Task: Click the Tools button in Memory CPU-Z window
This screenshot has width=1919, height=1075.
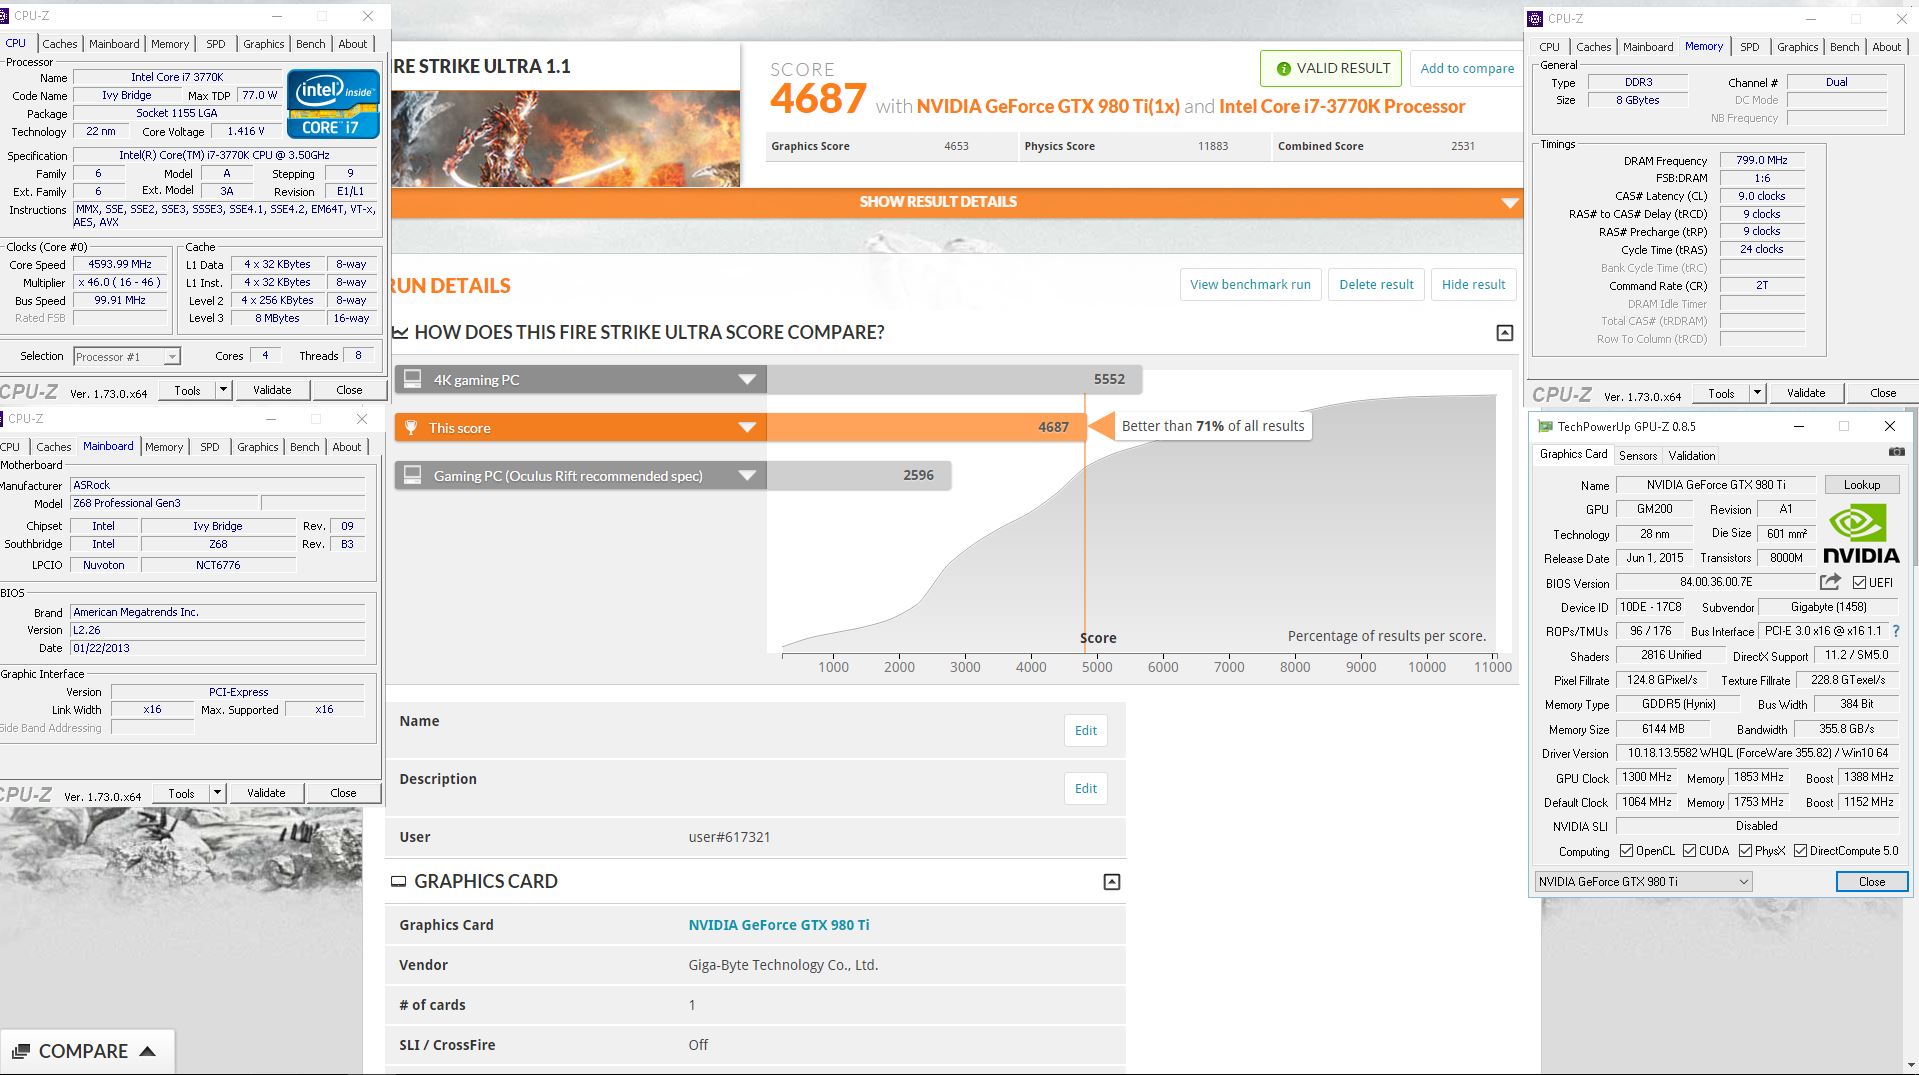Action: coord(1721,393)
